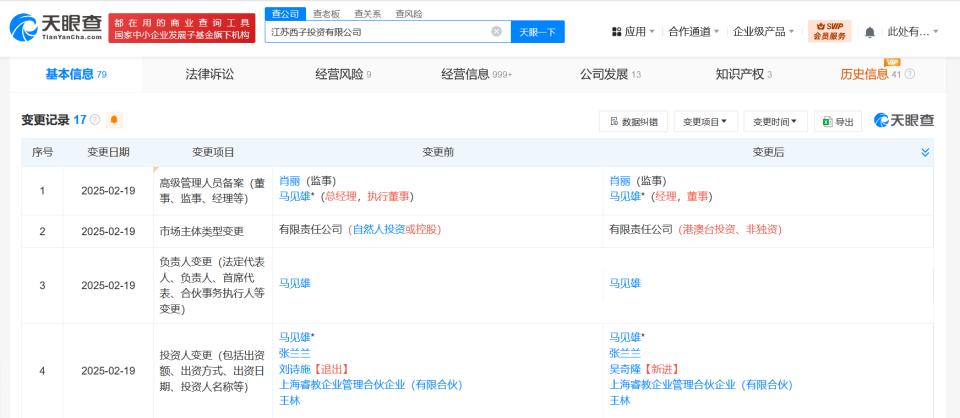Click the help icon beside 历史信息 41
The image size is (960, 418).
(x=910, y=74)
